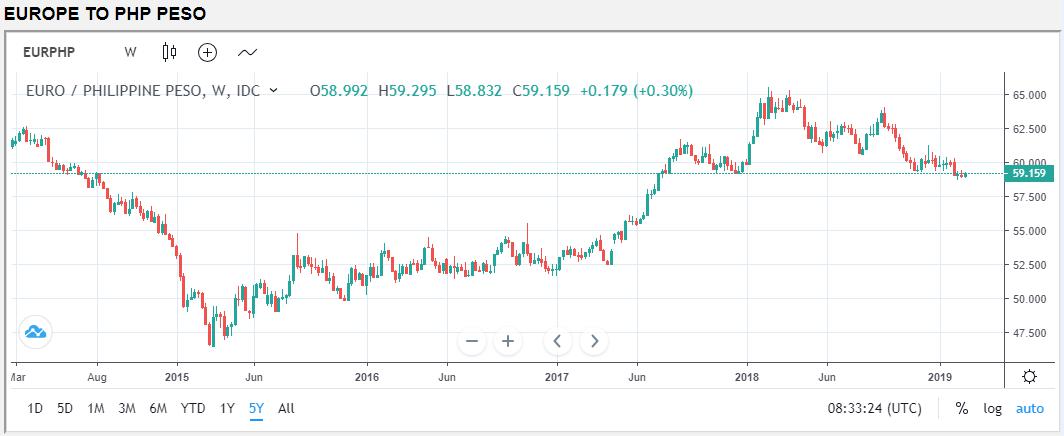
Task: Open the candlestick chart style selector
Action: tap(169, 51)
